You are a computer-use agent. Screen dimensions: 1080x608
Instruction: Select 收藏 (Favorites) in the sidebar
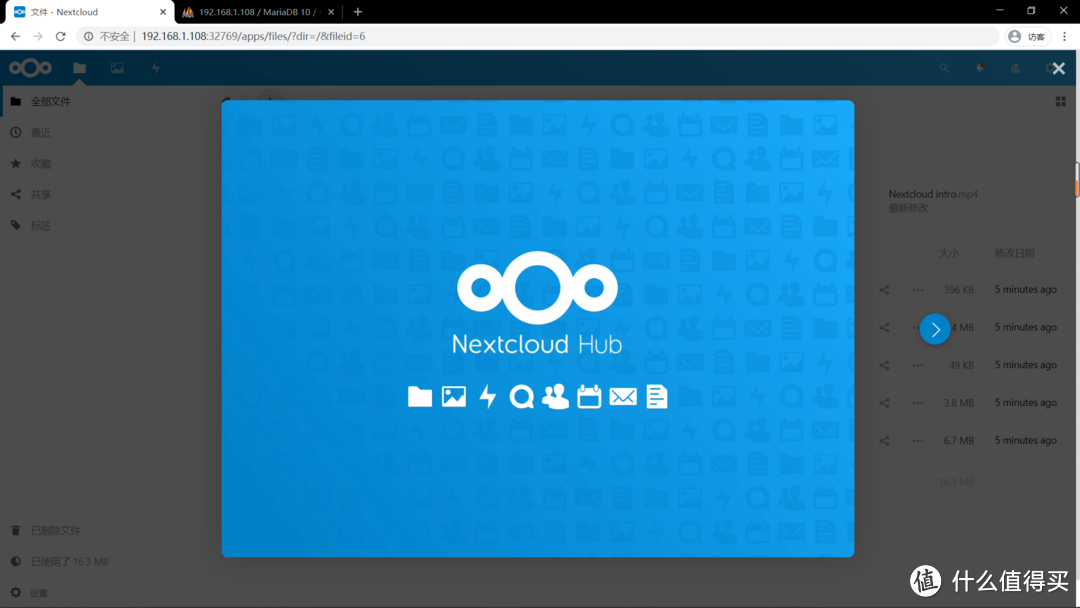tap(40, 163)
